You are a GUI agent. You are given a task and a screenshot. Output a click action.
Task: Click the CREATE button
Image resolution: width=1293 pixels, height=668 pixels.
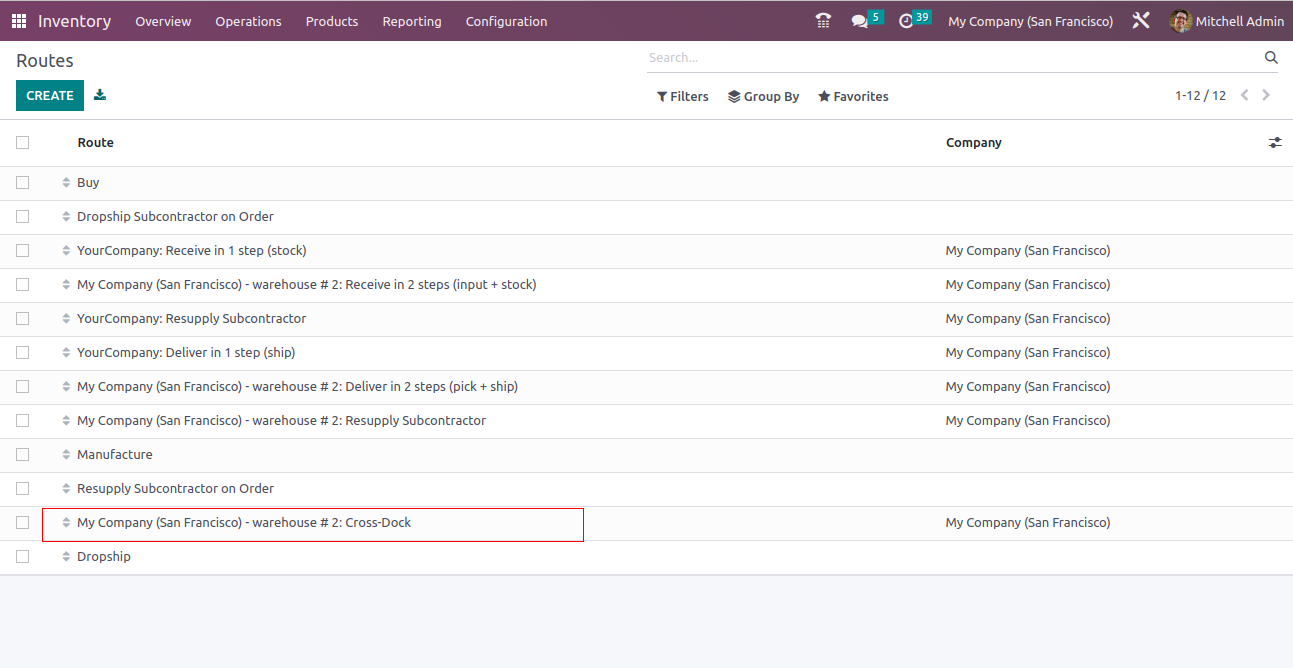(x=50, y=96)
